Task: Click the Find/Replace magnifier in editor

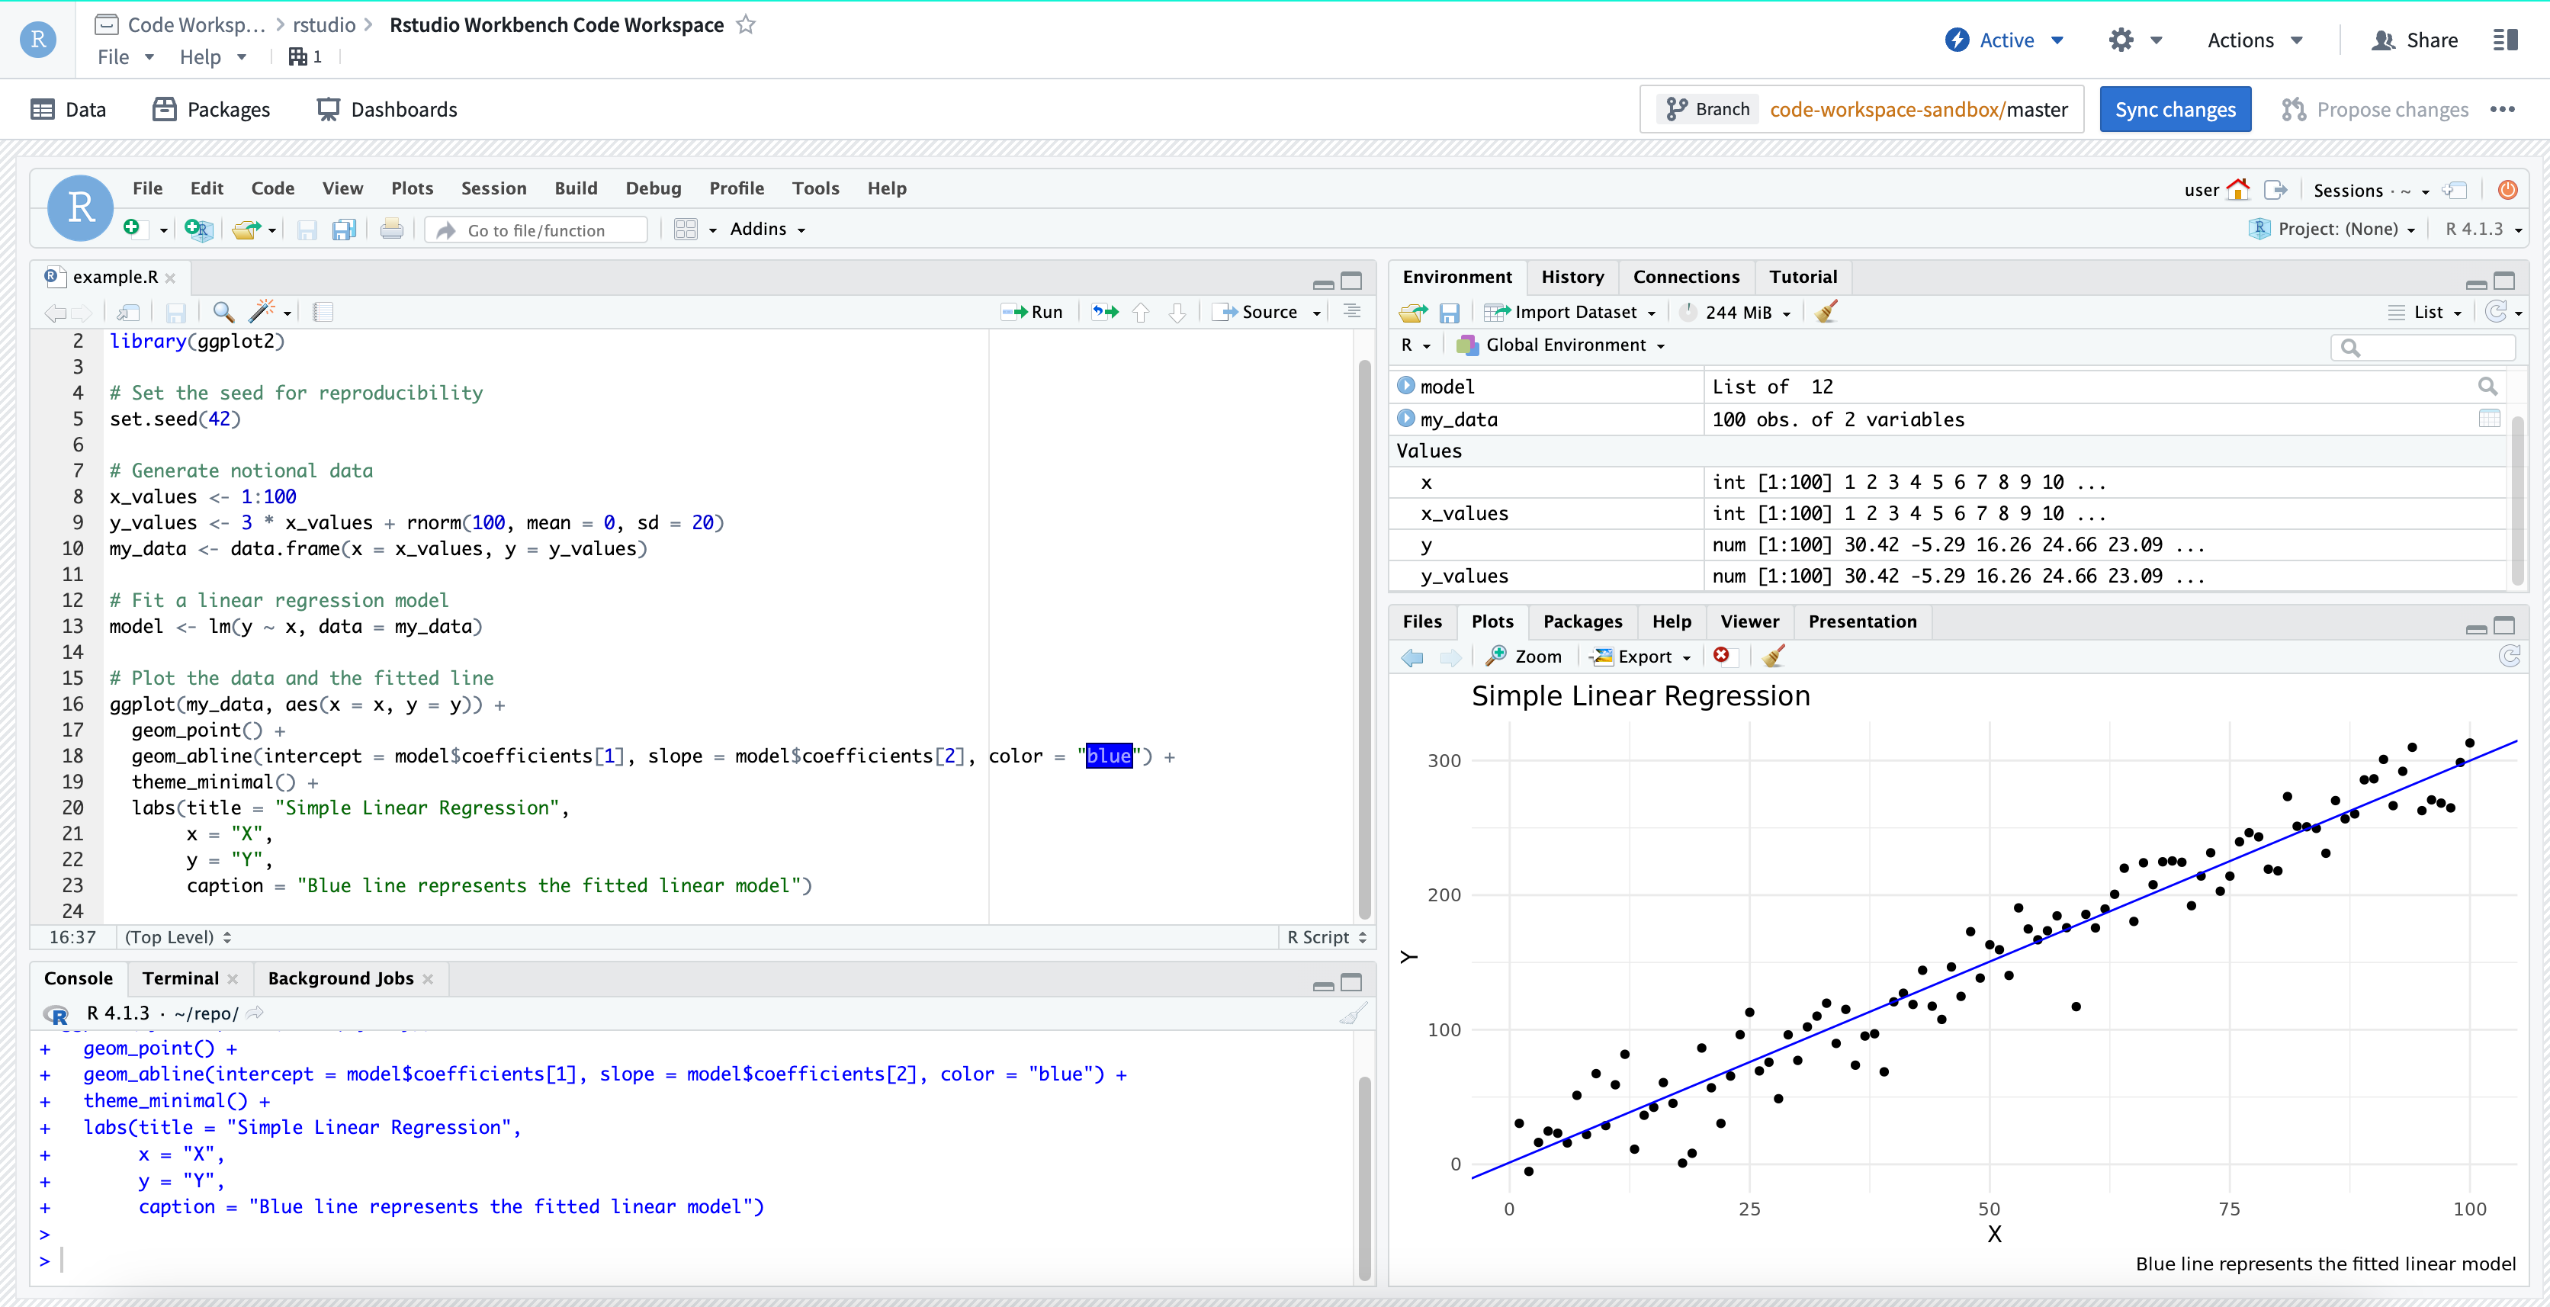Action: 224,312
